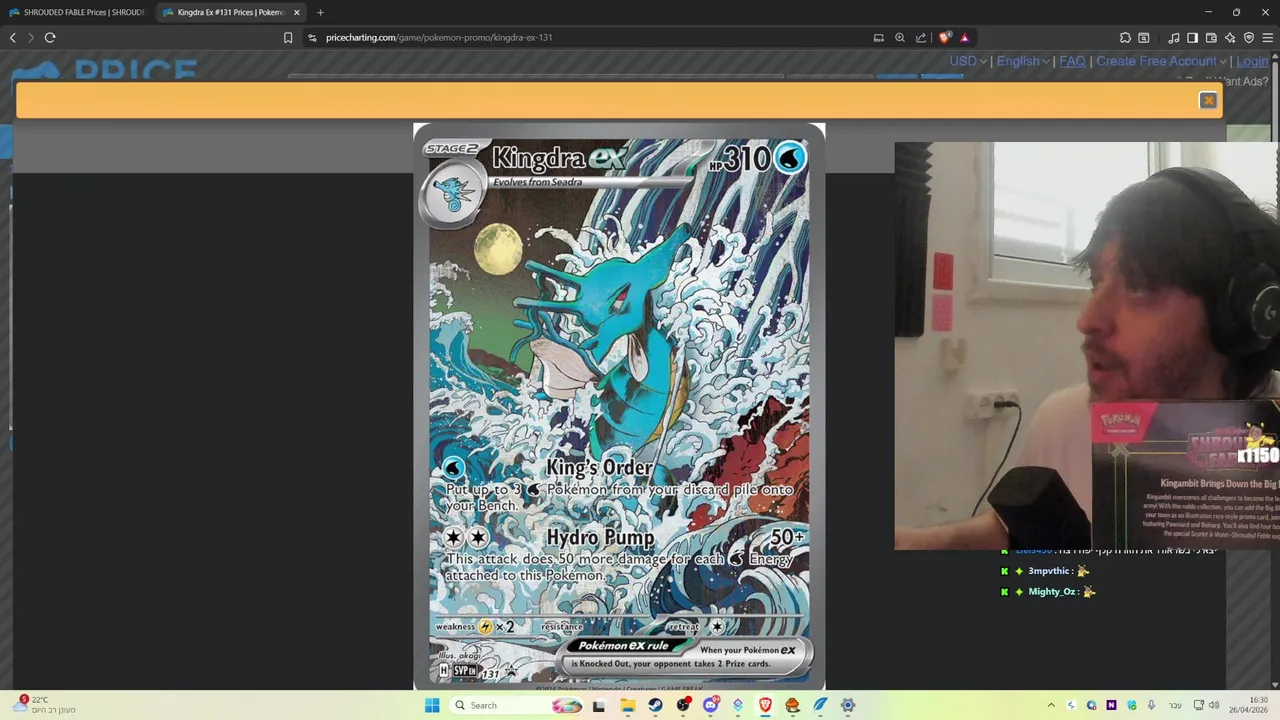Expand the English language dropdown
The width and height of the screenshot is (1280, 720).
point(1023,61)
